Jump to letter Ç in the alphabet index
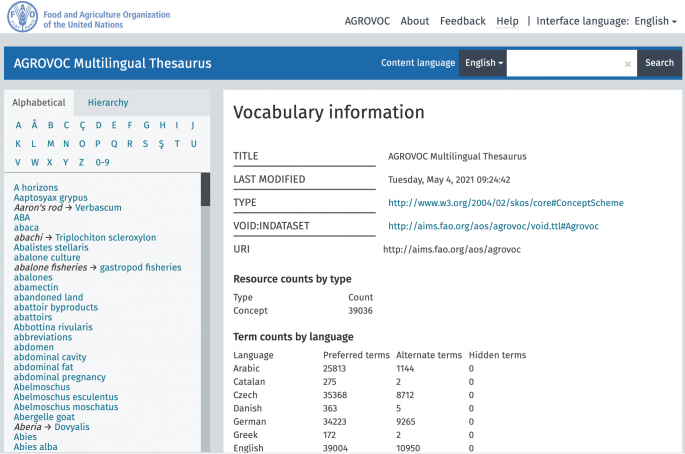Image resolution: width=685 pixels, height=454 pixels. 82,126
